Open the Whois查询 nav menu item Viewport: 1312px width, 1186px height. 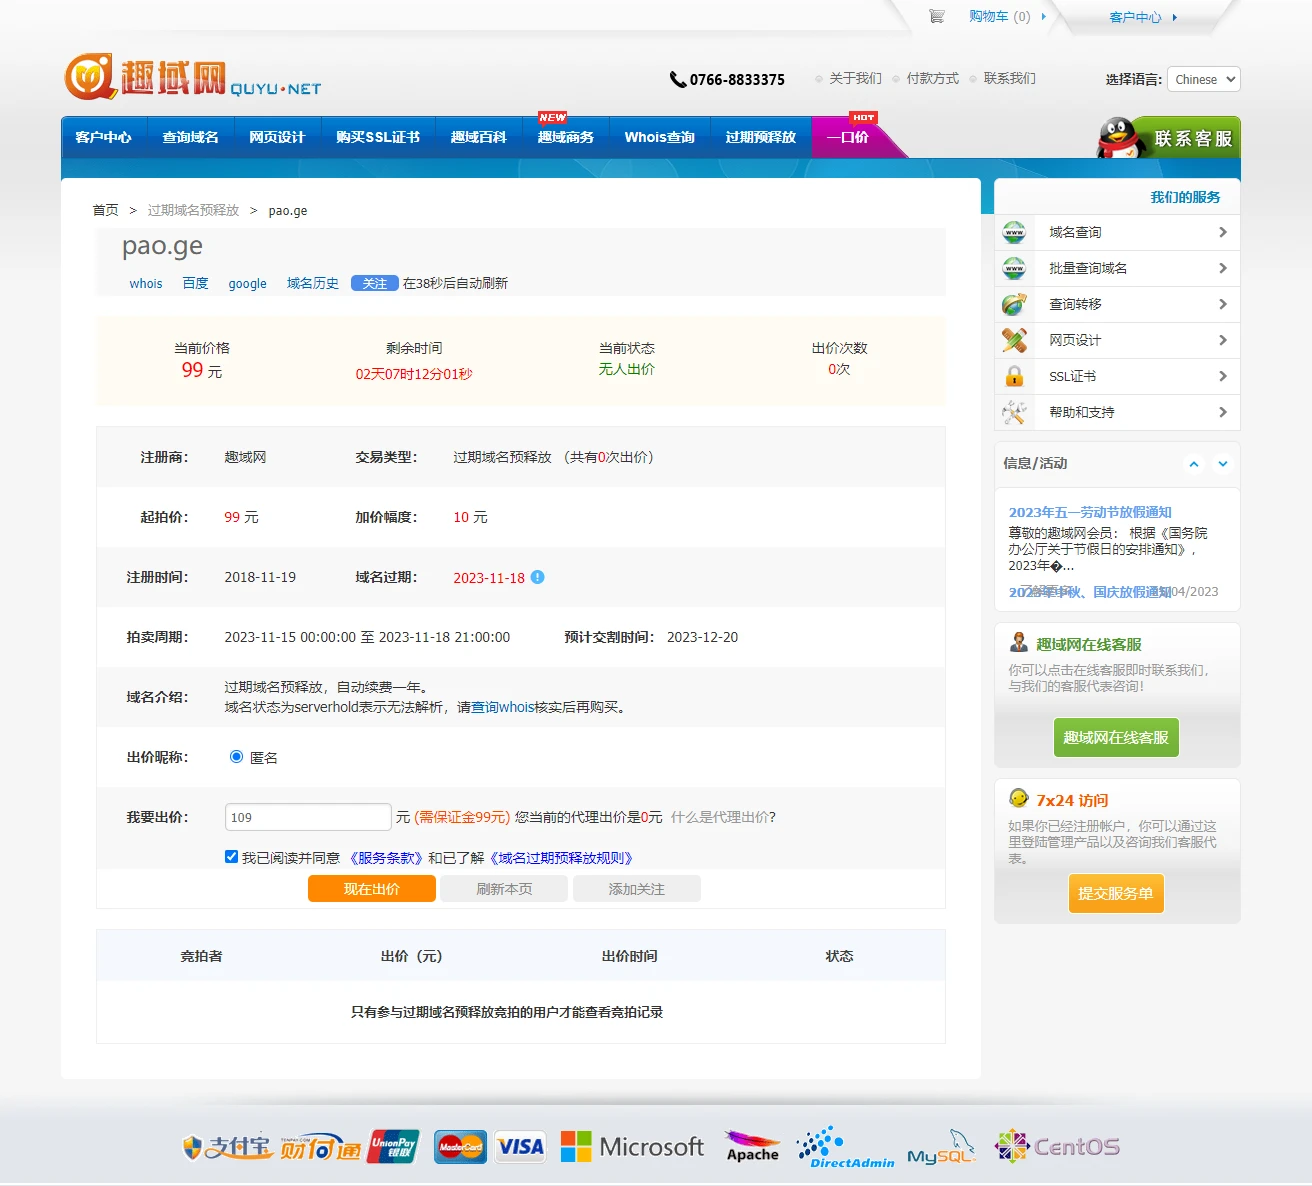pyautogui.click(x=659, y=137)
